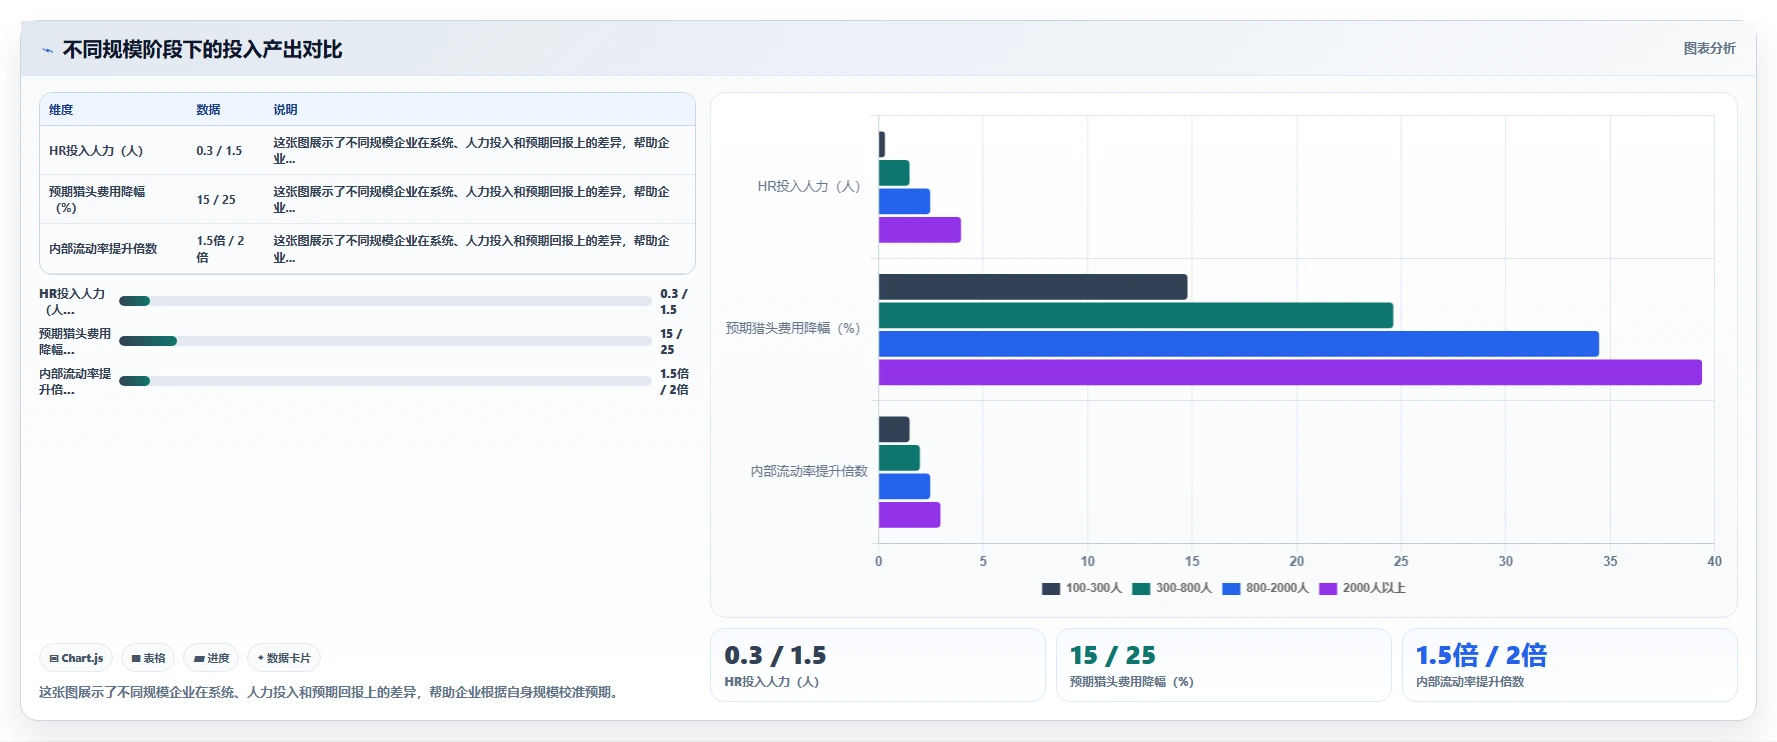The height and width of the screenshot is (742, 1777).
Task: Open the 1.5倍 / 2倍 data card
Action: [x=1569, y=665]
